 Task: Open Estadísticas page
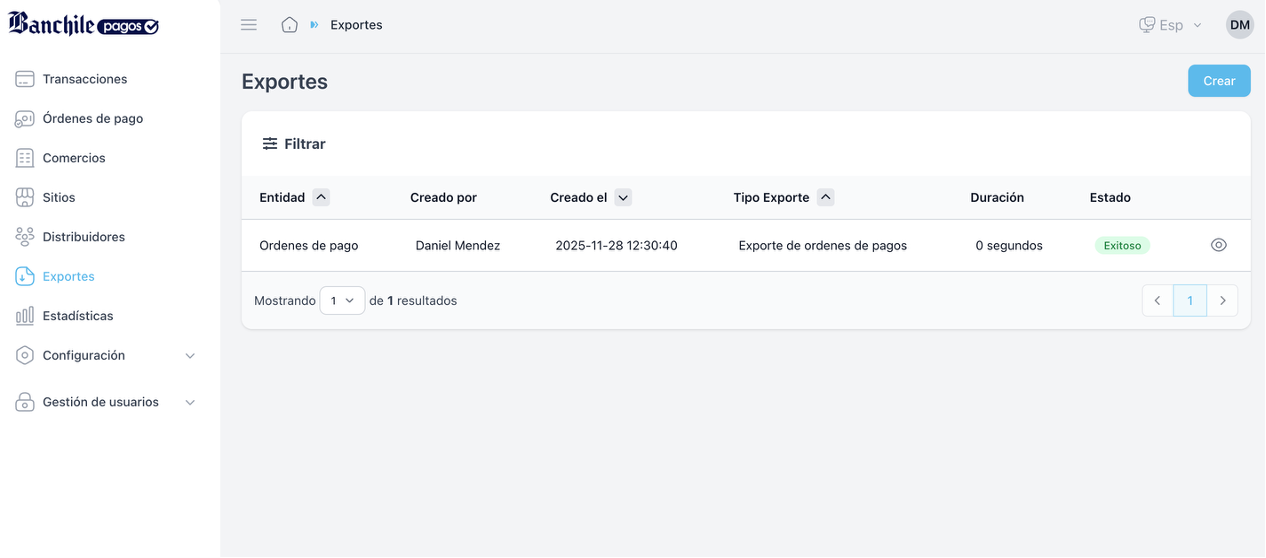point(78,316)
